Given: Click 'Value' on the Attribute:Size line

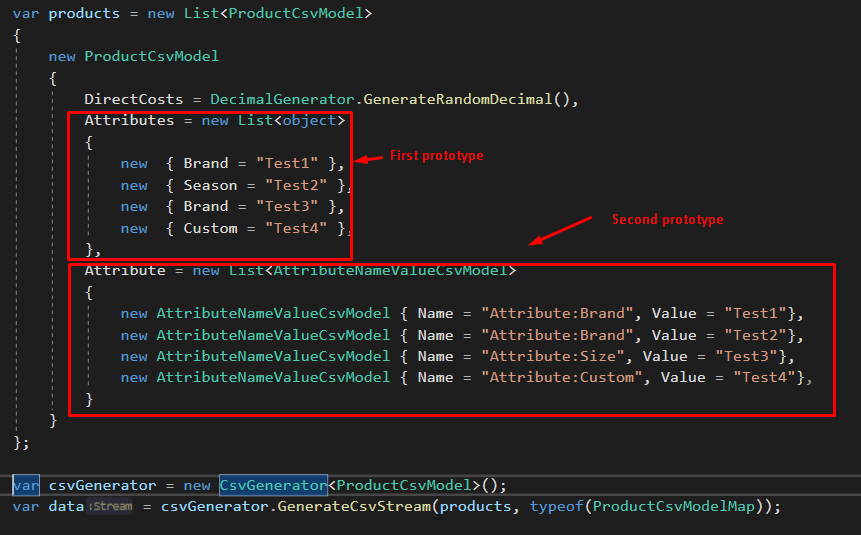Looking at the screenshot, I should click(x=665, y=356).
